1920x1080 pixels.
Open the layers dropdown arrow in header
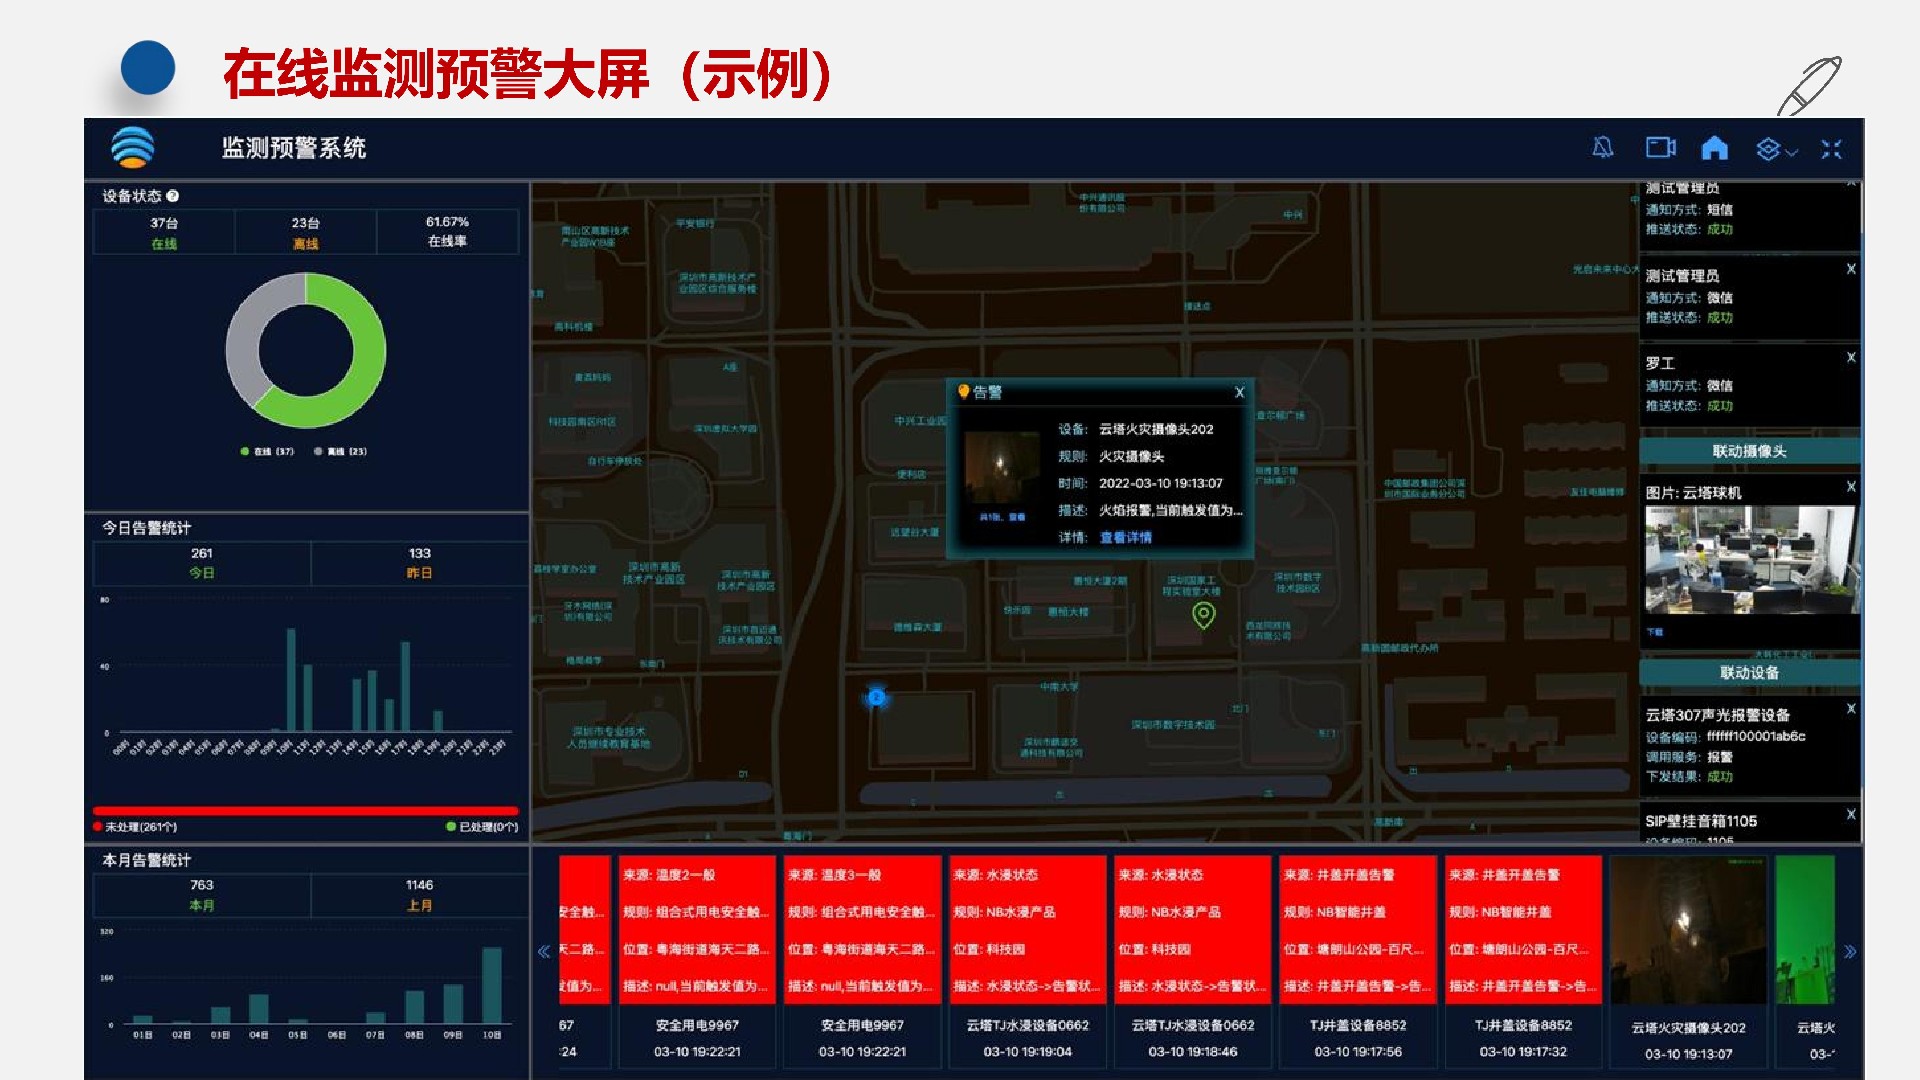[x=1792, y=152]
